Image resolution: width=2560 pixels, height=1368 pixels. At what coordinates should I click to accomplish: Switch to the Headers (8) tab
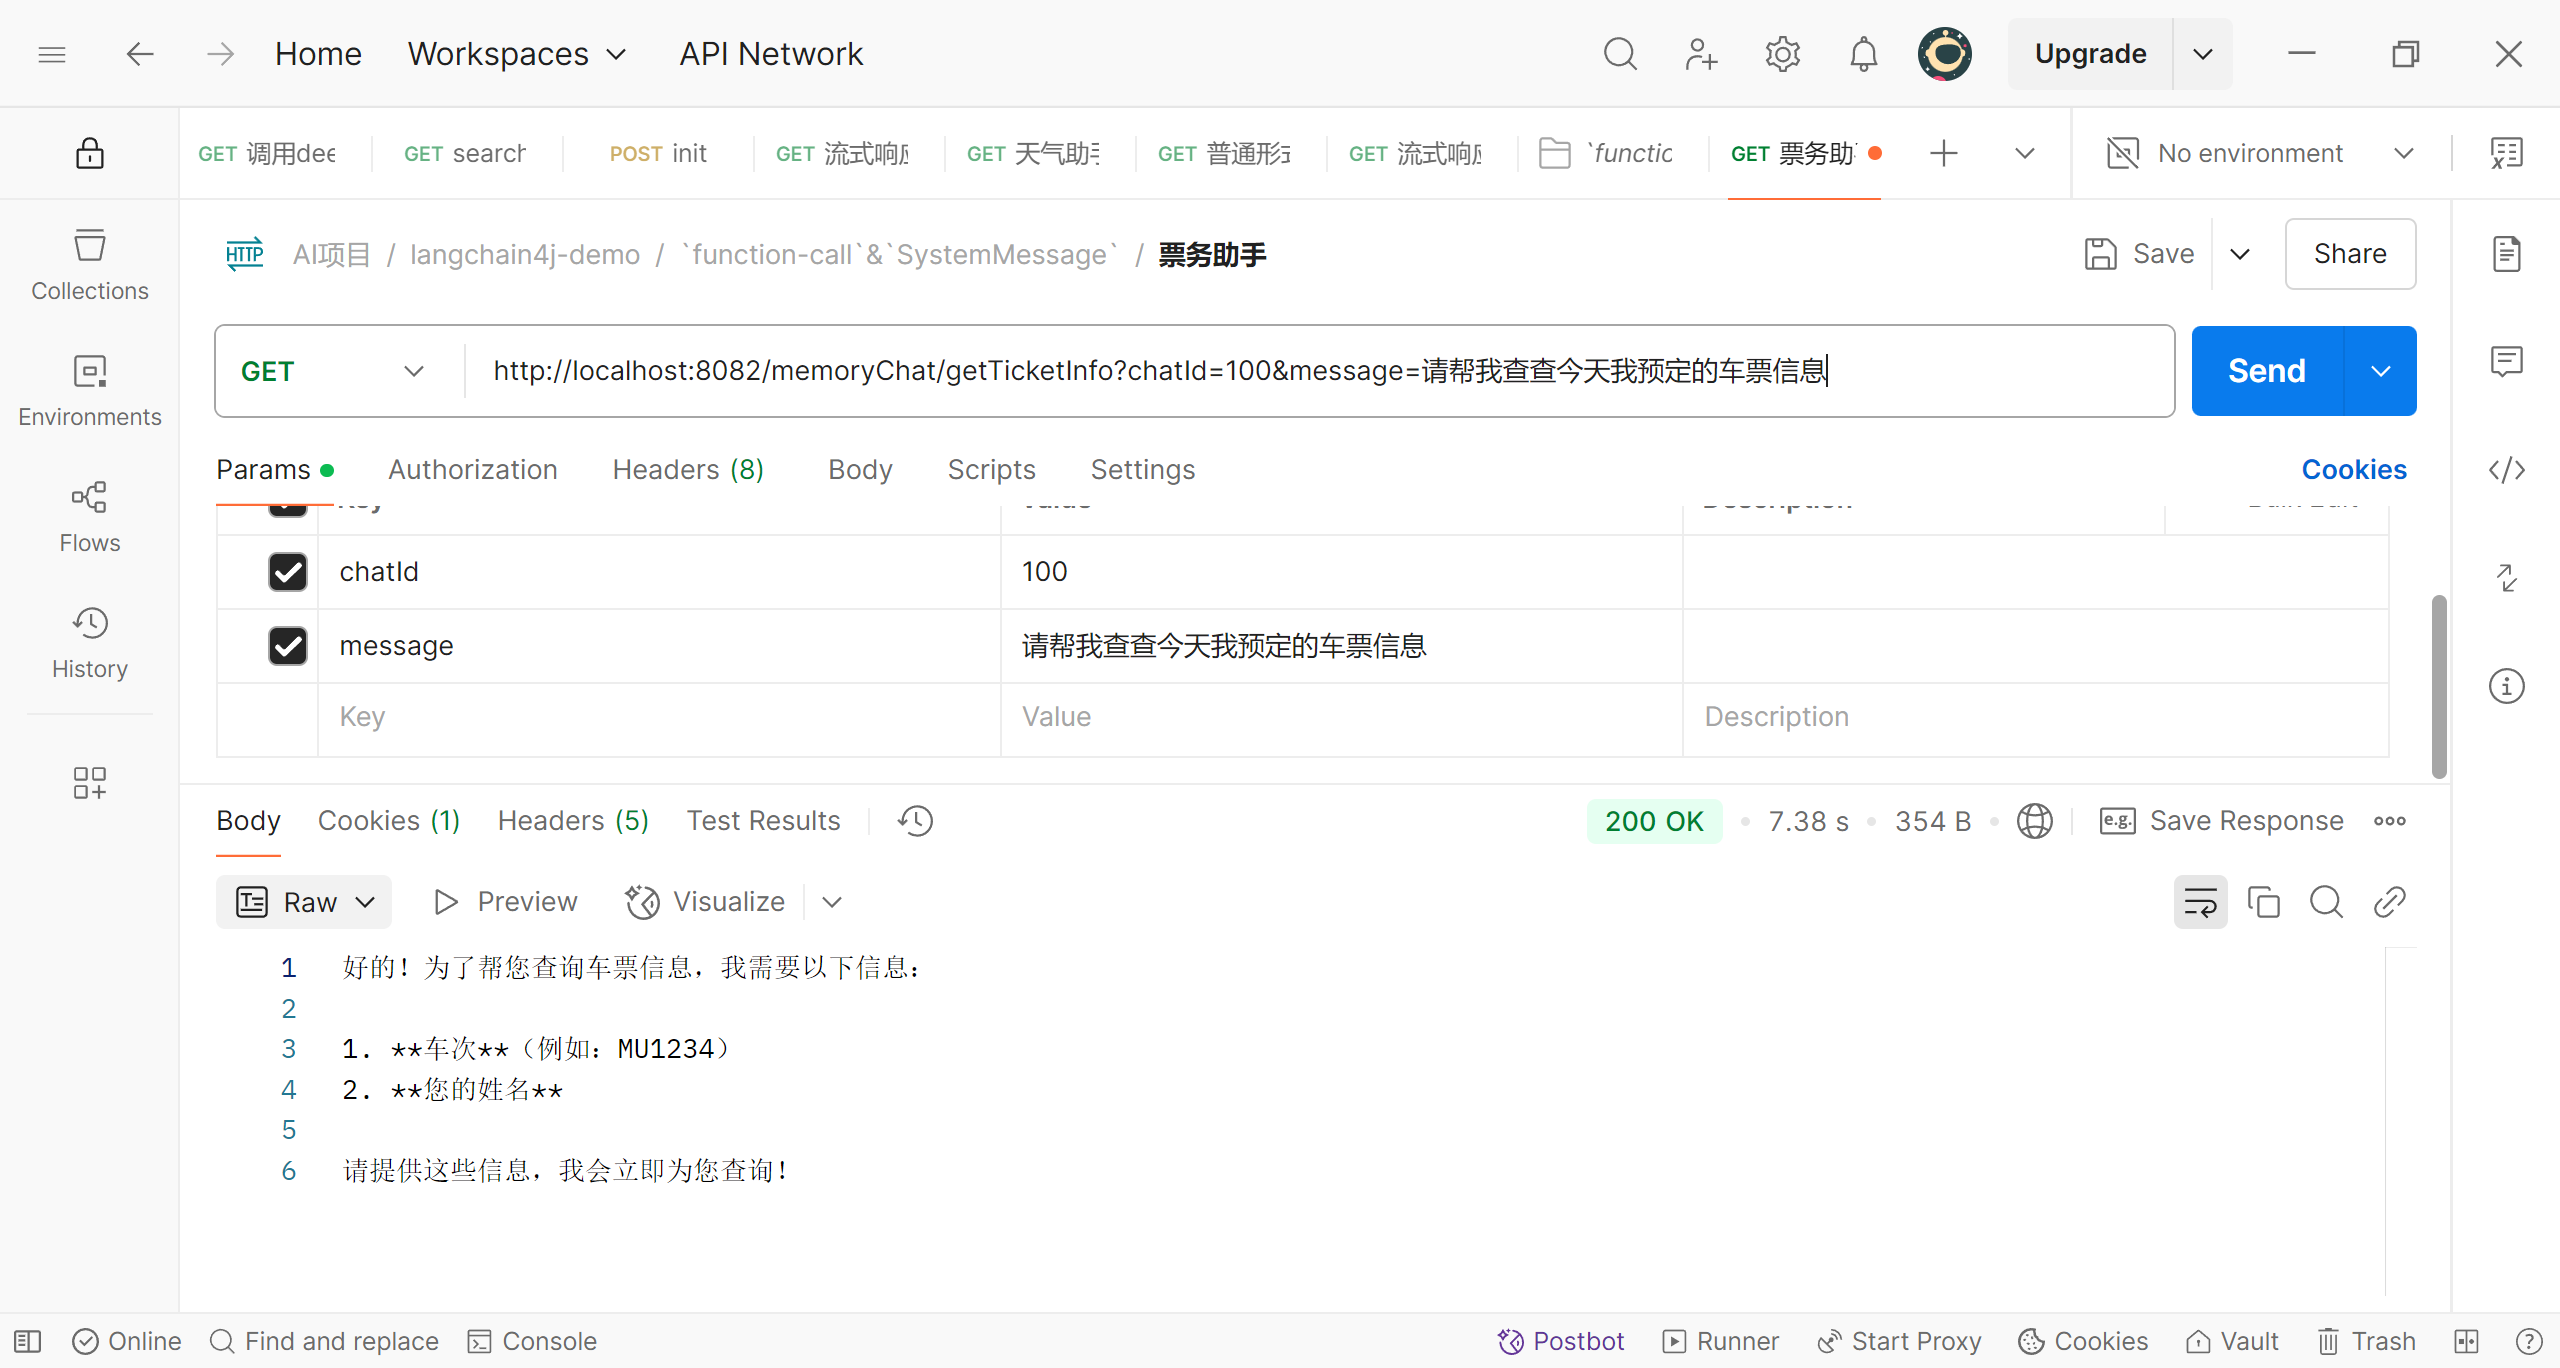688,470
